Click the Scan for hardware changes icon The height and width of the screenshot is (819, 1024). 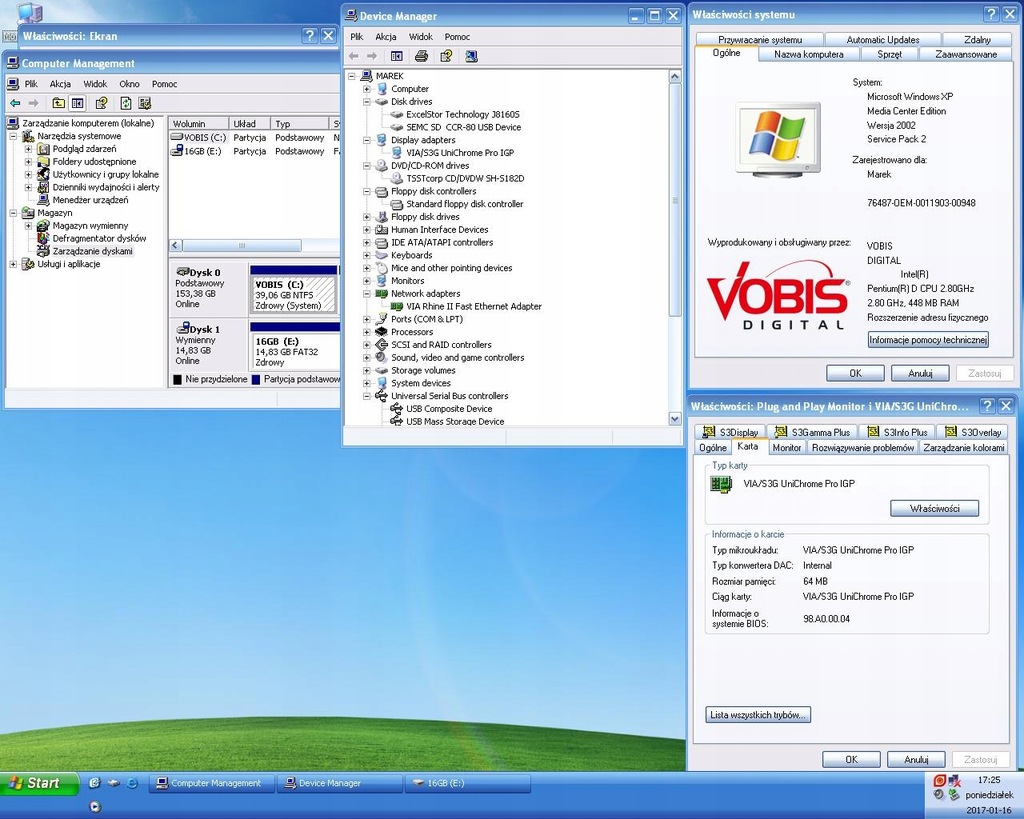[471, 56]
